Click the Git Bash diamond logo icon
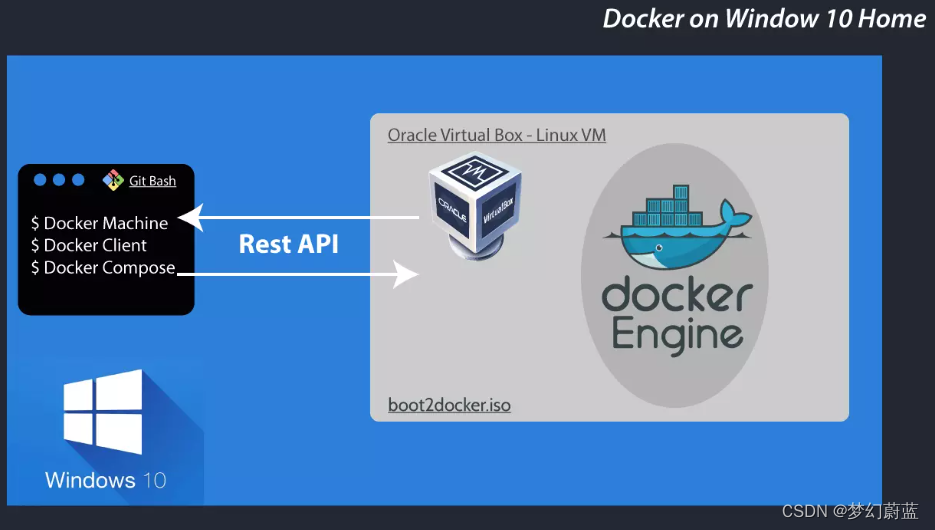This screenshot has height=530, width=935. click(x=113, y=180)
